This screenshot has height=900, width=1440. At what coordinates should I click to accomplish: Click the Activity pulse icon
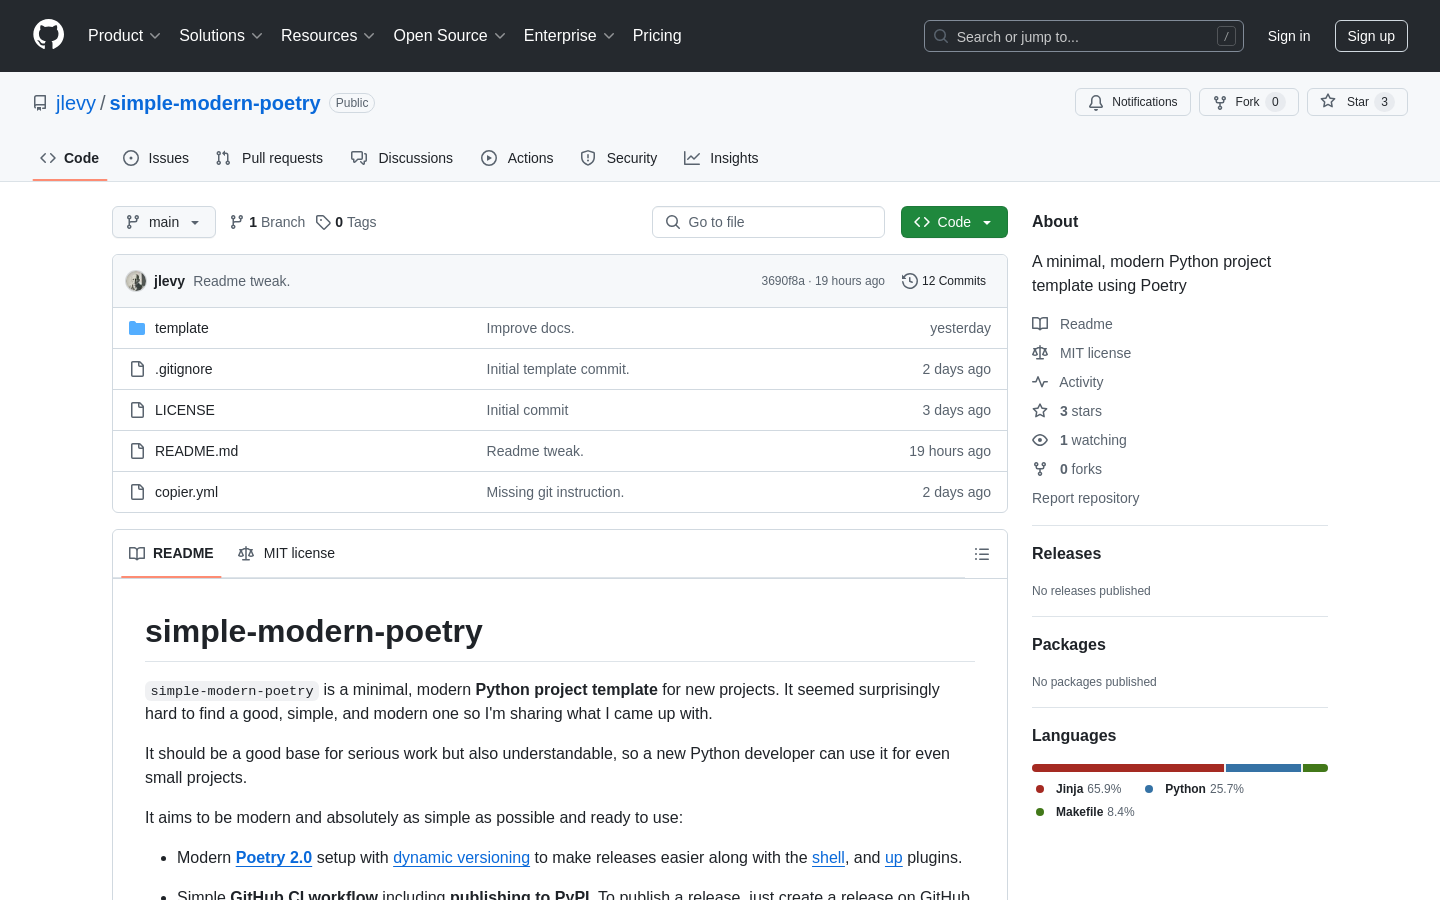[1040, 382]
